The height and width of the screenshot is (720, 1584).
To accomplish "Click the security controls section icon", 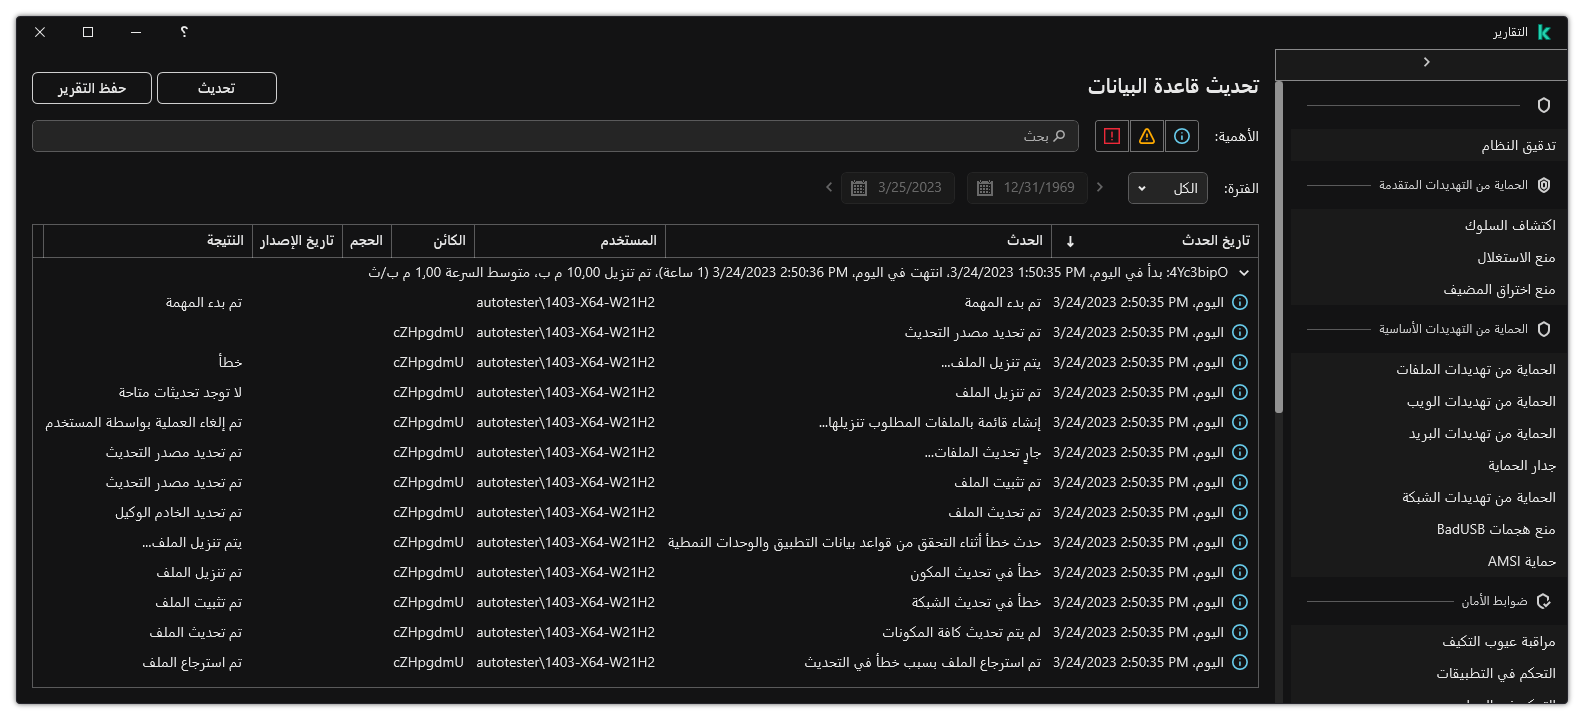I will 1544,601.
